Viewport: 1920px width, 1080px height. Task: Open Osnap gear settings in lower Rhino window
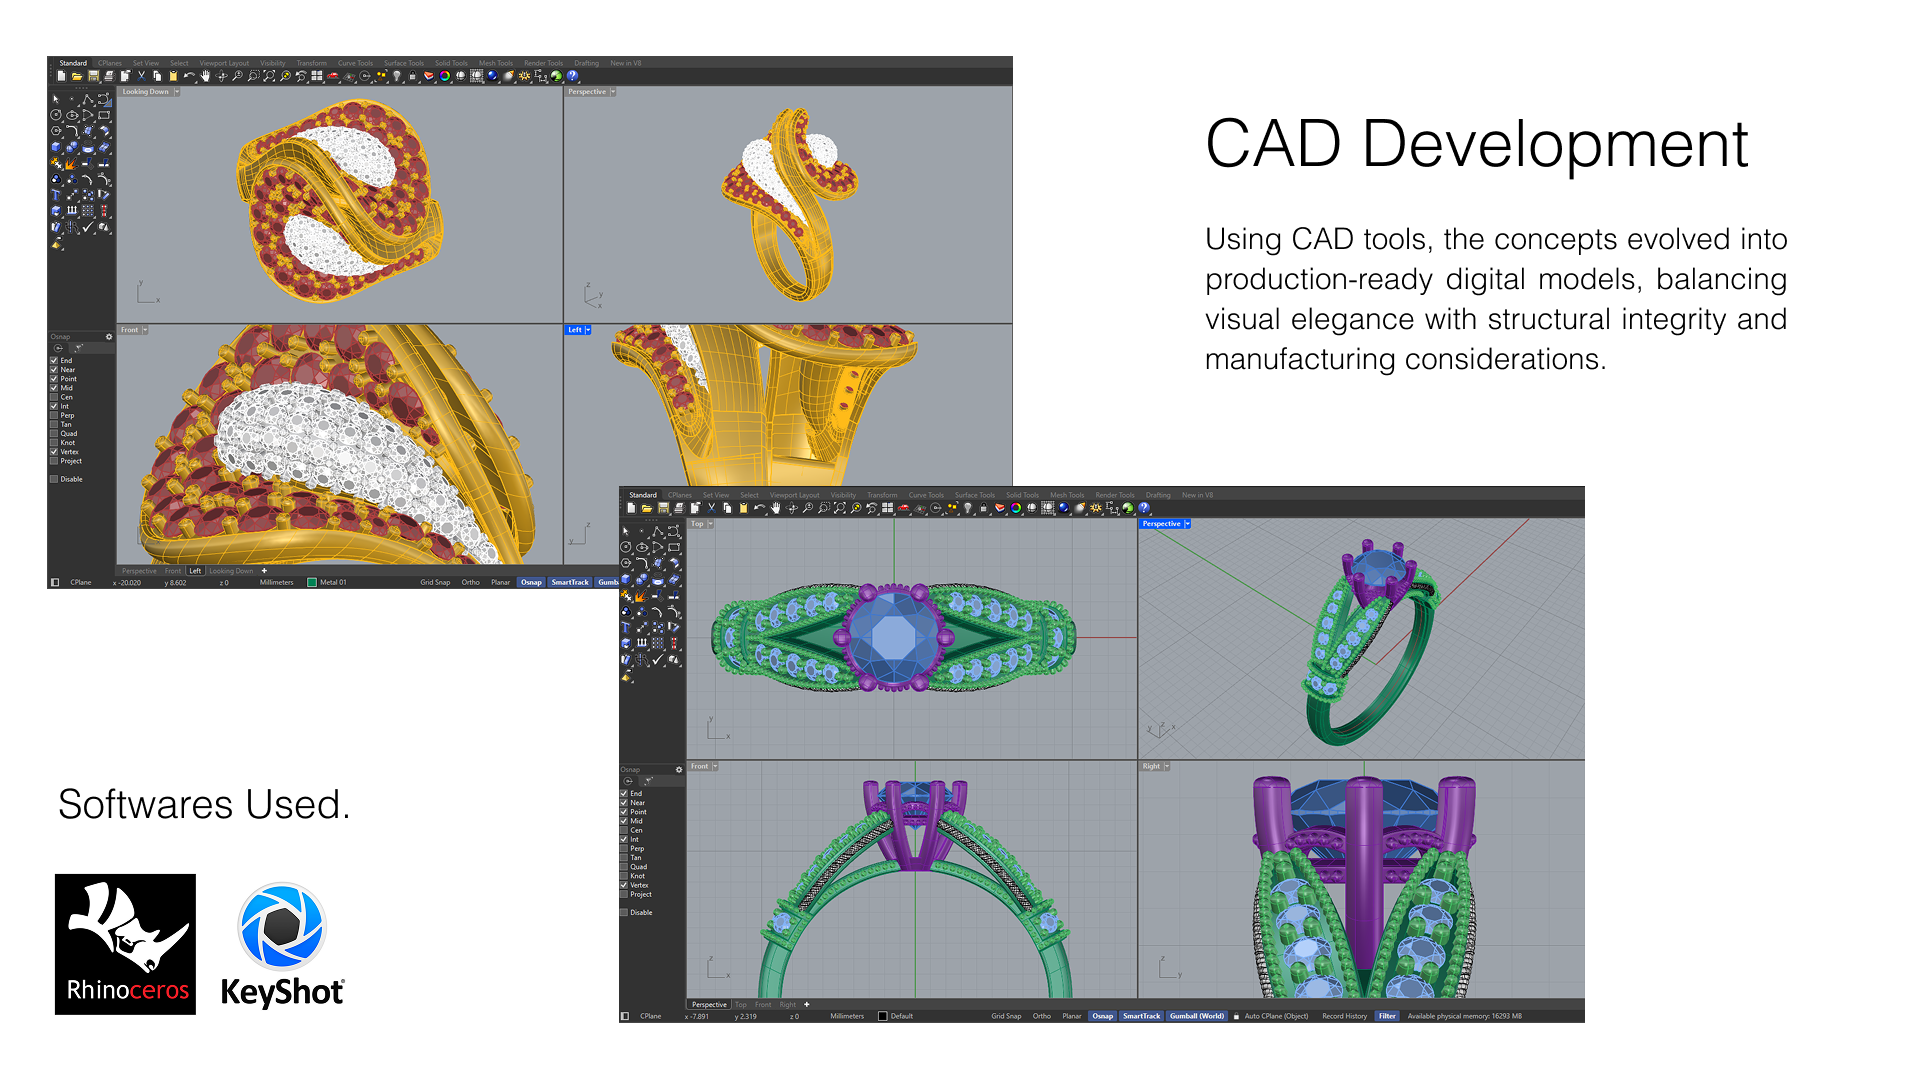pos(679,769)
